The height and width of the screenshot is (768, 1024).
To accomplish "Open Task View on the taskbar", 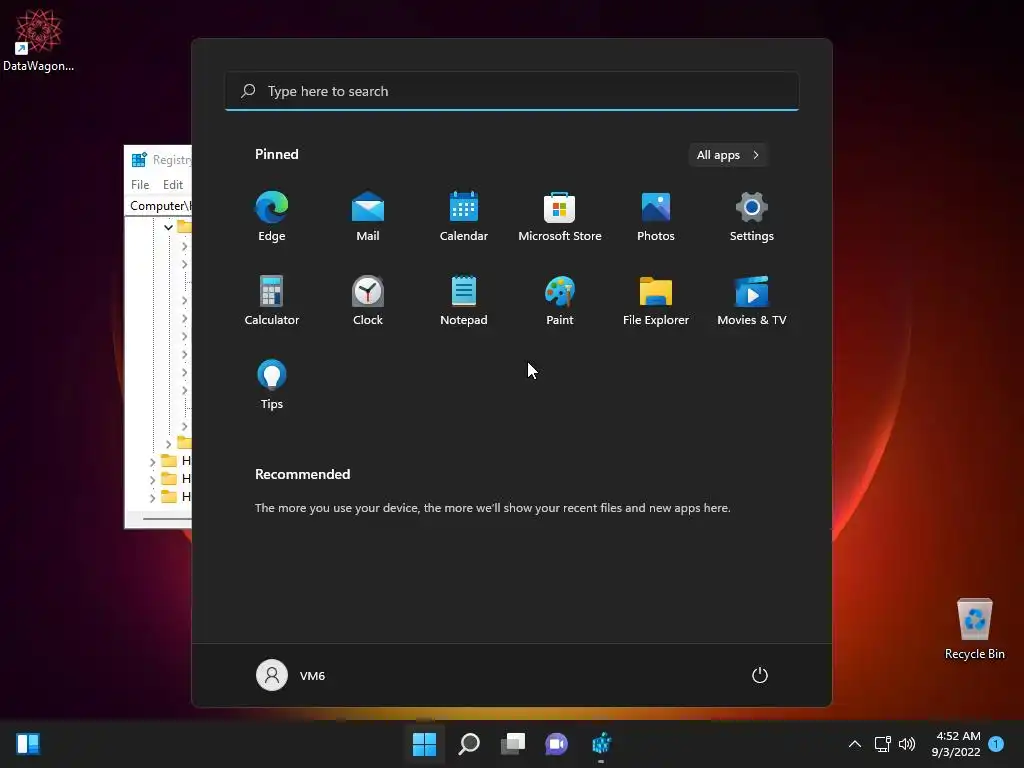I will 513,744.
